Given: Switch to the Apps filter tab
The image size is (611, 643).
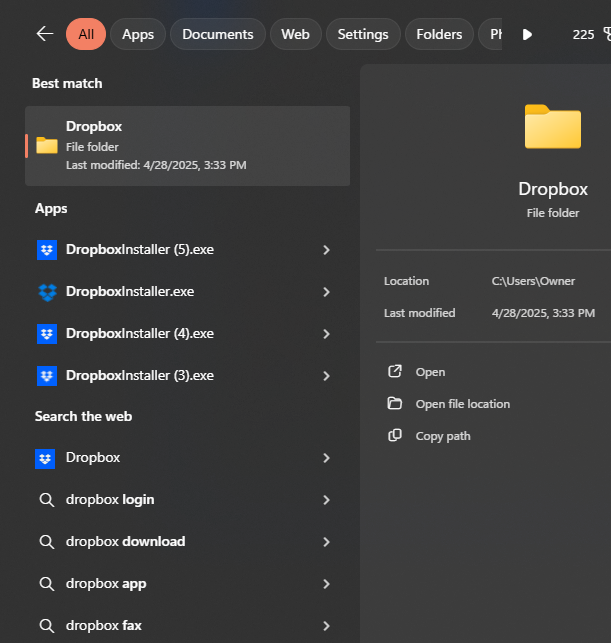Looking at the screenshot, I should coord(138,34).
